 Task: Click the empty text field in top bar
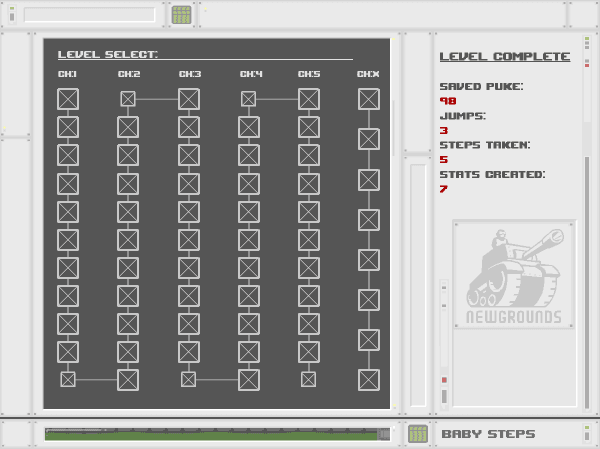(90, 15)
